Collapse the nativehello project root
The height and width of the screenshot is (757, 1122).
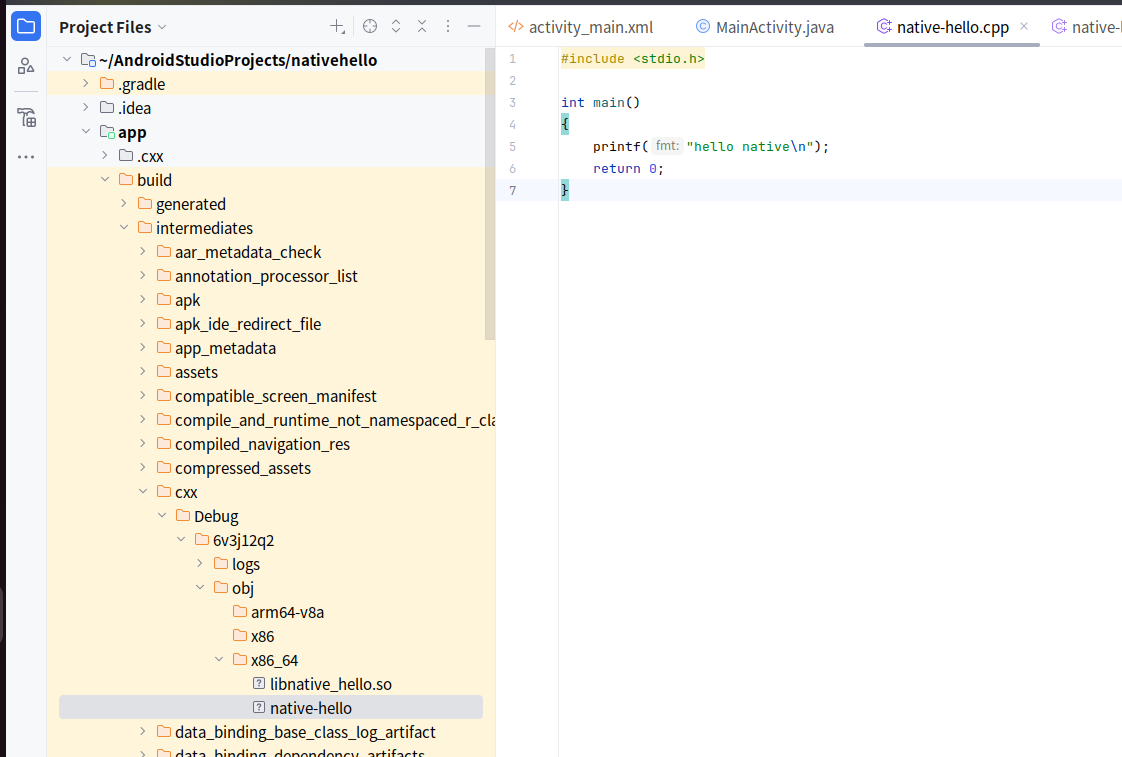click(x=67, y=59)
